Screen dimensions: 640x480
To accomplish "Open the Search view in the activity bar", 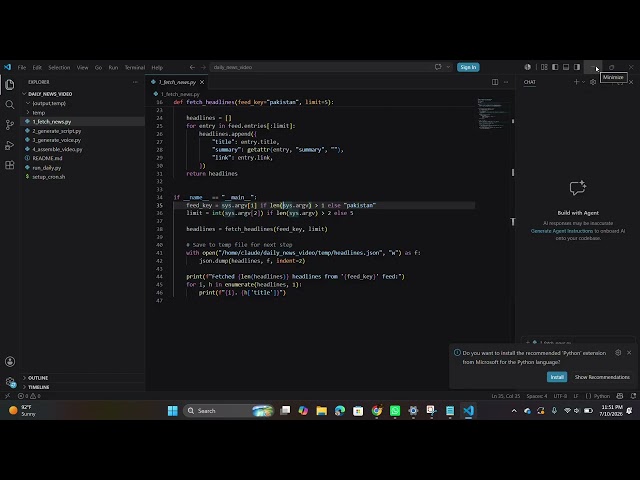I will [x=10, y=105].
